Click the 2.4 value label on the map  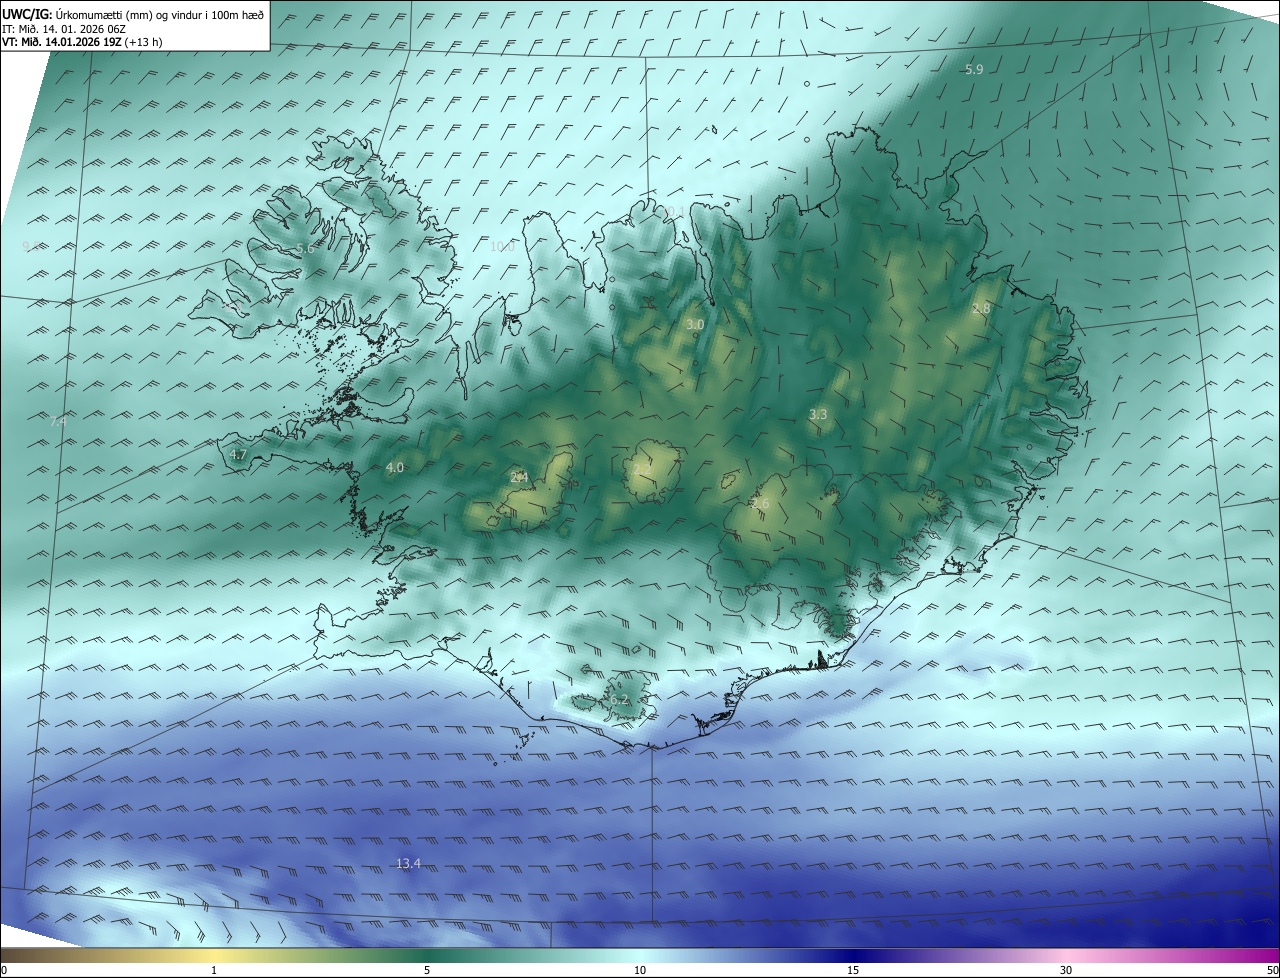point(519,478)
